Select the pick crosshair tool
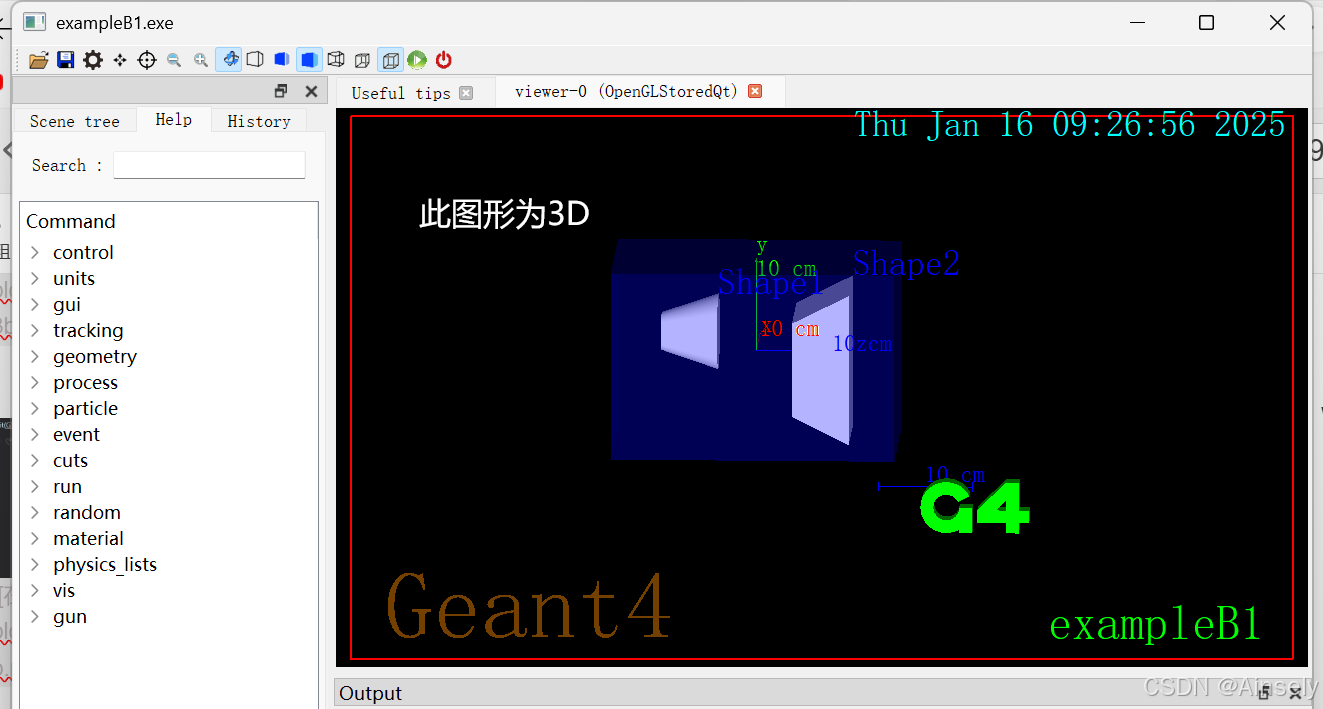Viewport: 1323px width, 709px height. tap(147, 60)
